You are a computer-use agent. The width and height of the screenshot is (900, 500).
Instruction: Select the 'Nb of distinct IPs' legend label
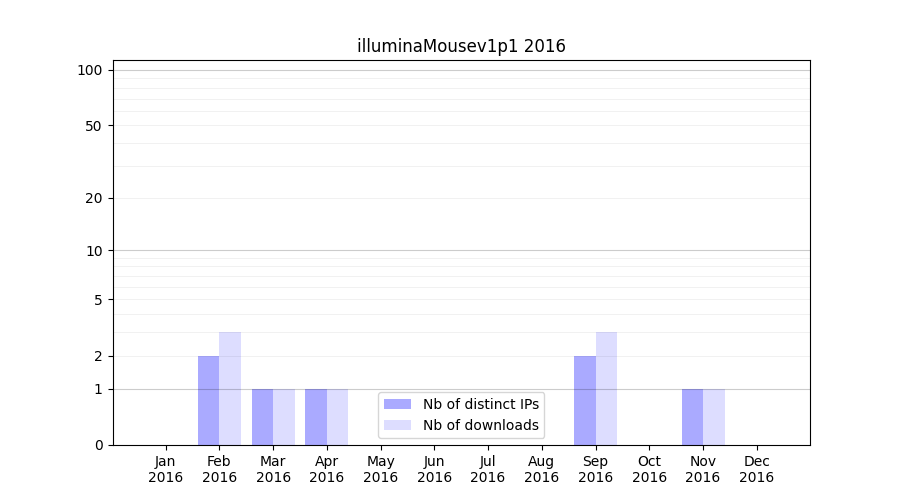(x=481, y=404)
